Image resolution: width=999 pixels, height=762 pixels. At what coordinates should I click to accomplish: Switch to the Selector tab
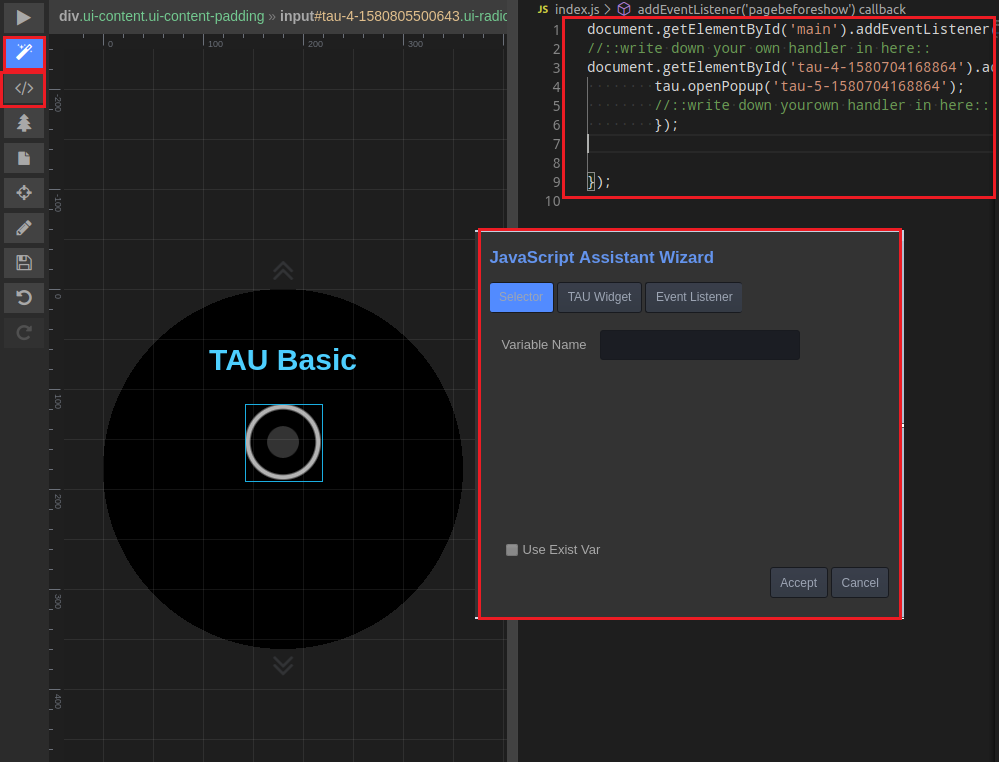click(x=521, y=297)
